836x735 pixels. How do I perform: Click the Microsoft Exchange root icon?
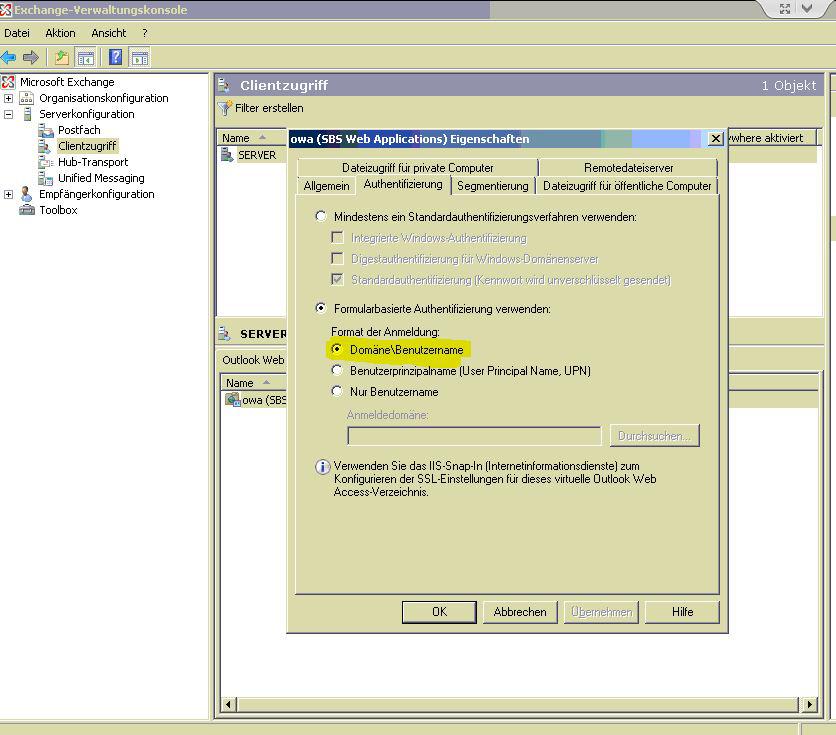(8, 82)
